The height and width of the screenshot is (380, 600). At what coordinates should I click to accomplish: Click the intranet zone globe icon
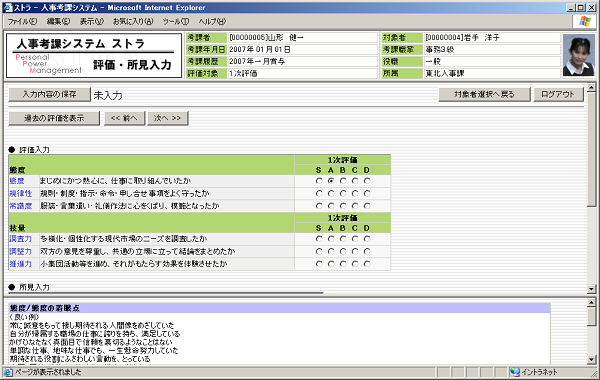[515, 372]
